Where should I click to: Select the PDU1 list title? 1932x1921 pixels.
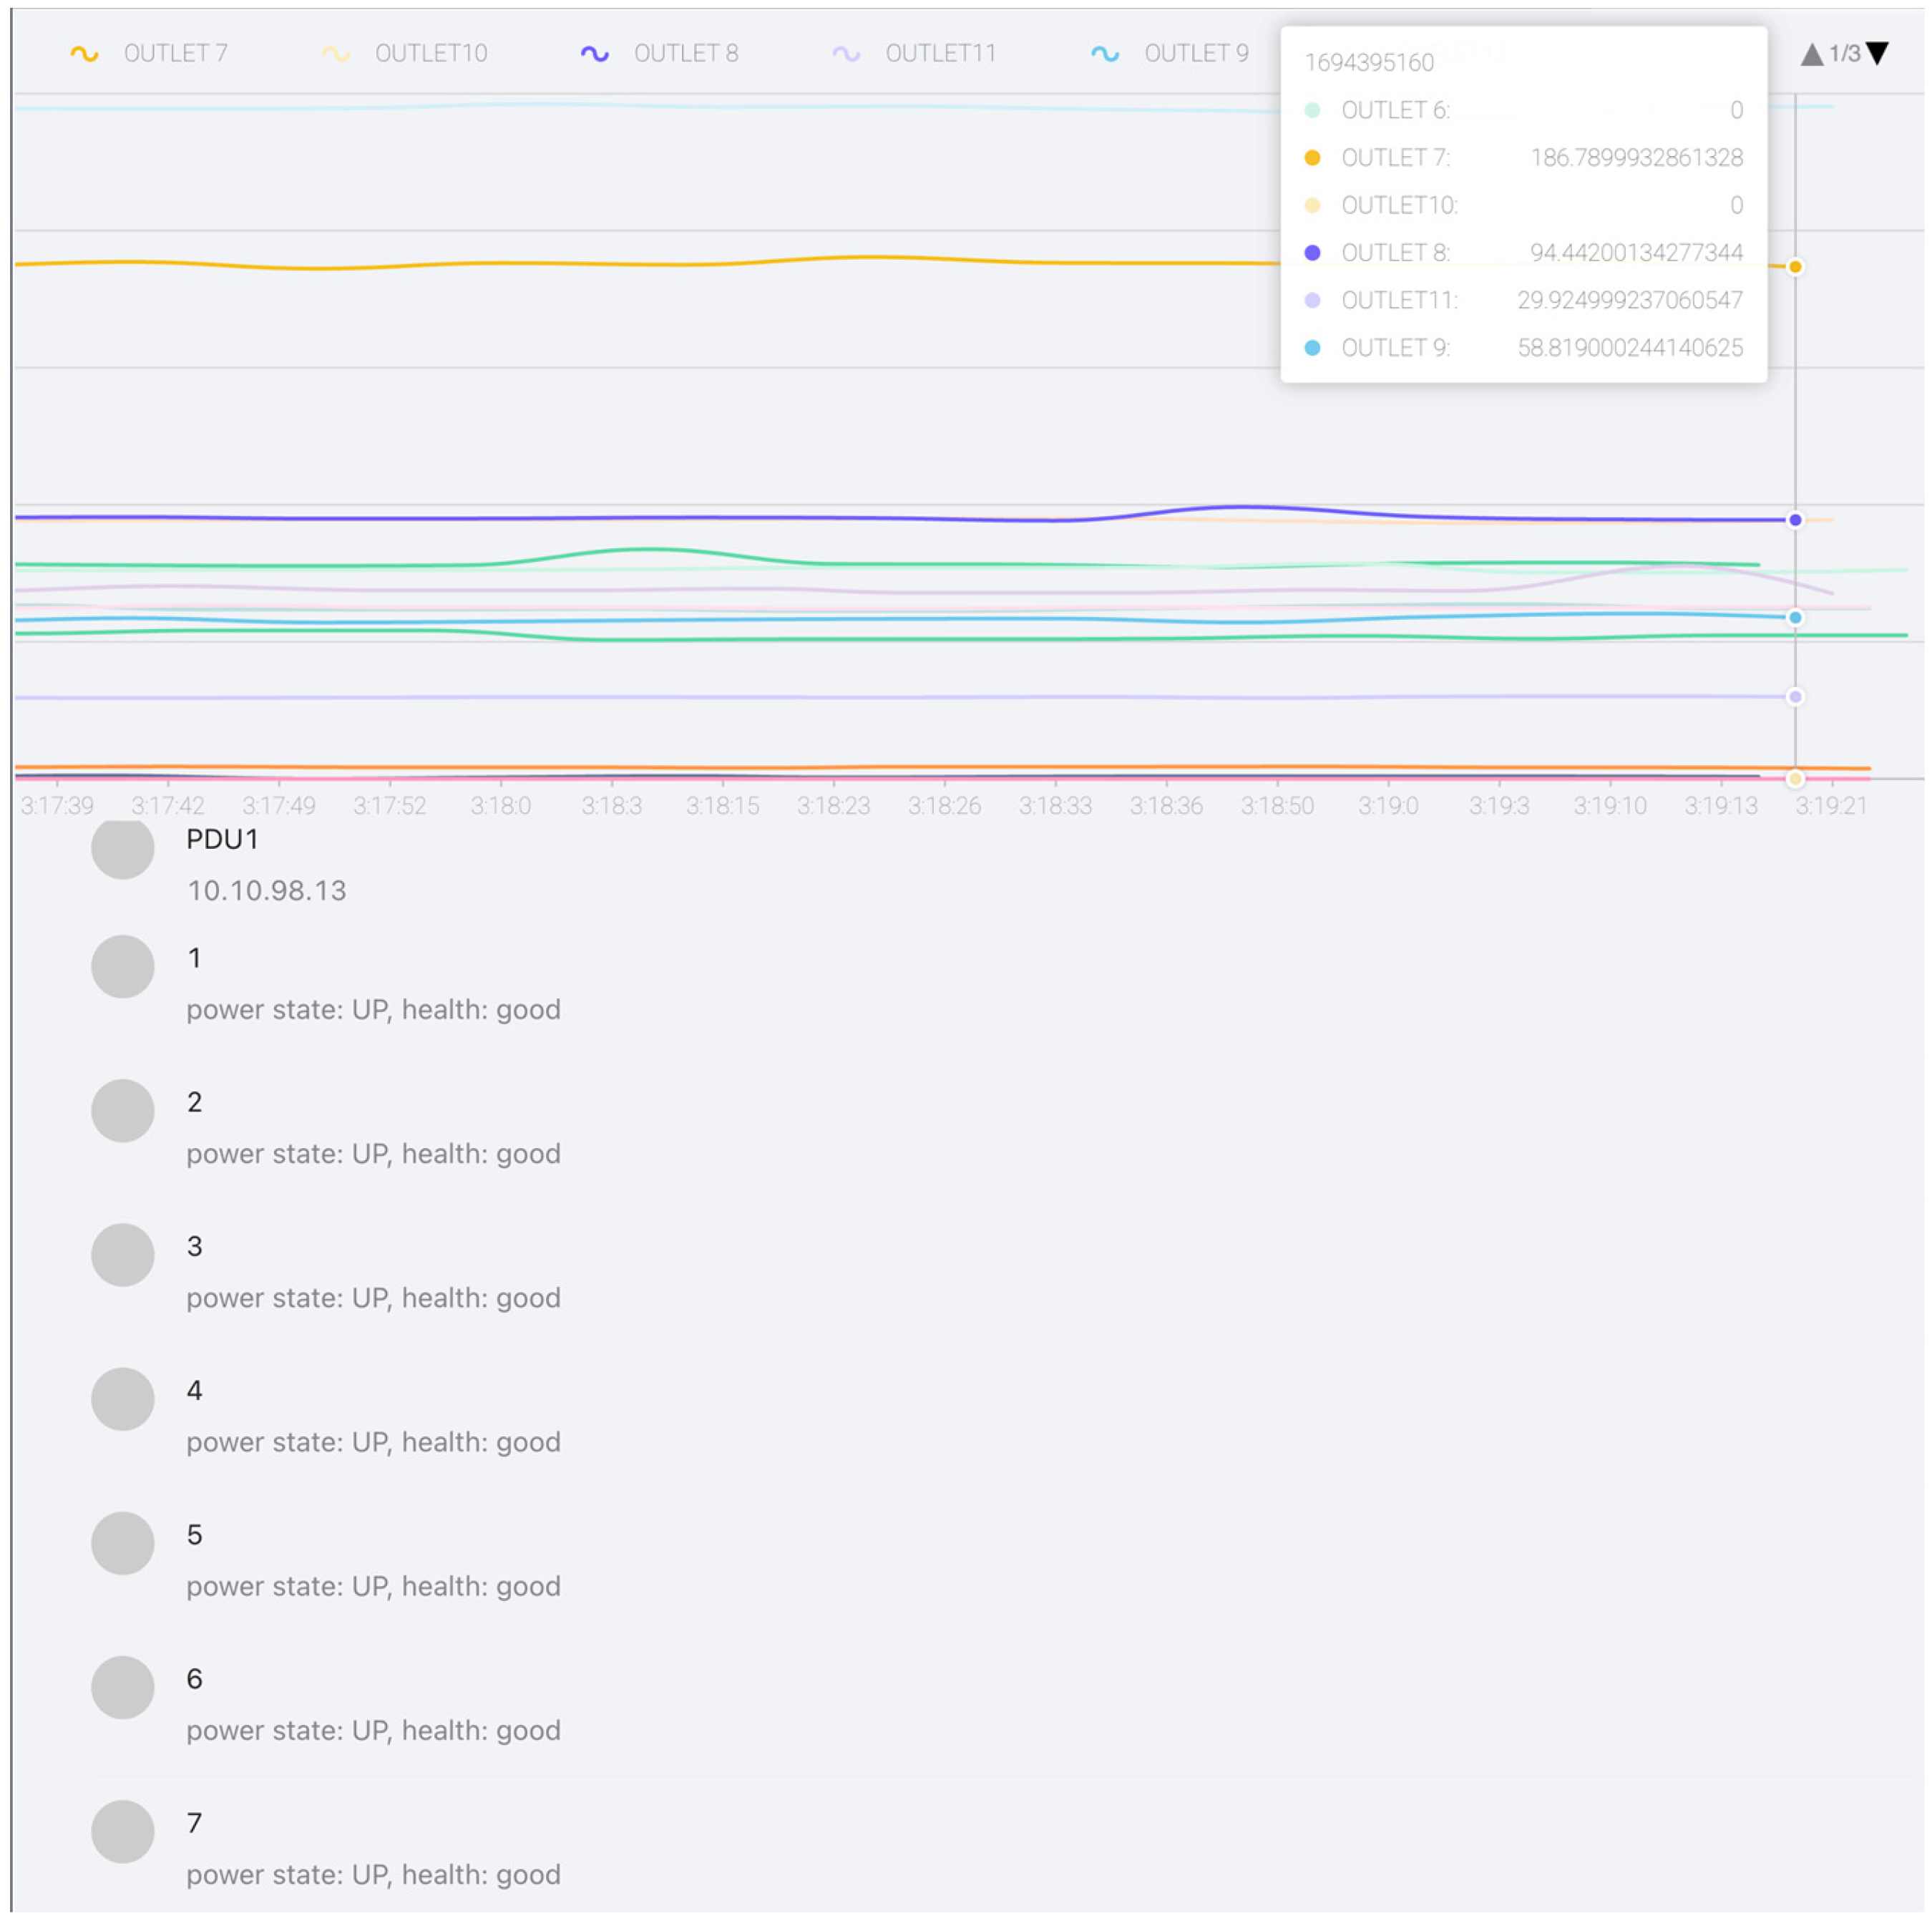click(222, 839)
